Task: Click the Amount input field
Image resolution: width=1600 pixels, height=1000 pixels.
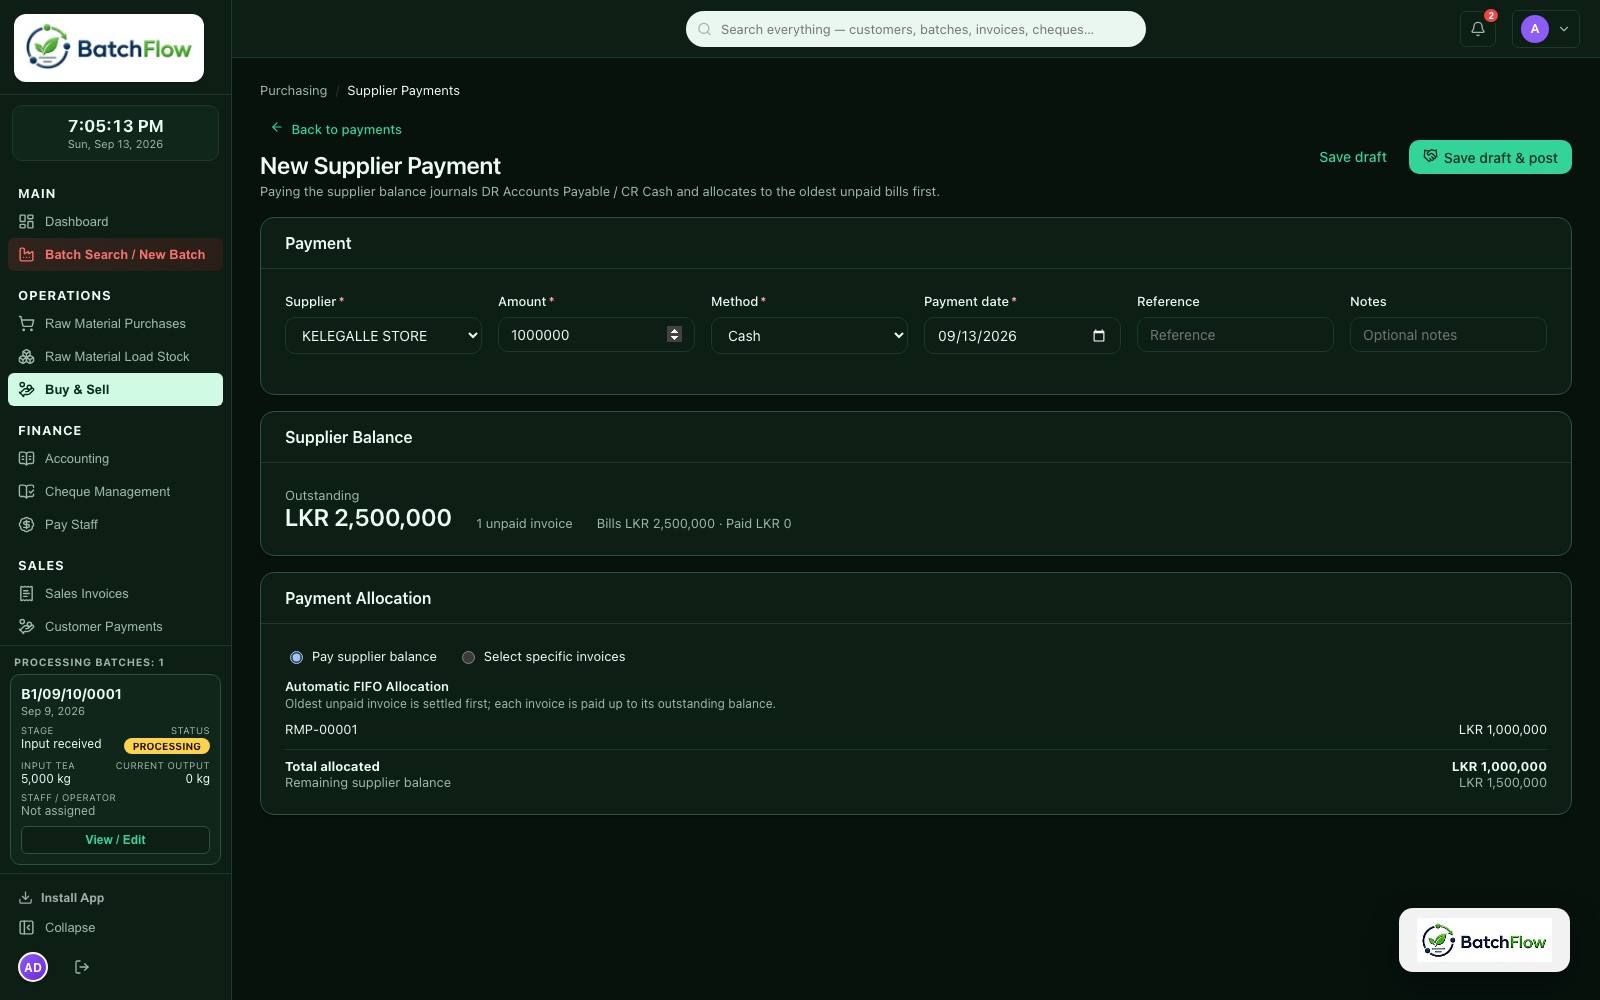Action: click(596, 335)
